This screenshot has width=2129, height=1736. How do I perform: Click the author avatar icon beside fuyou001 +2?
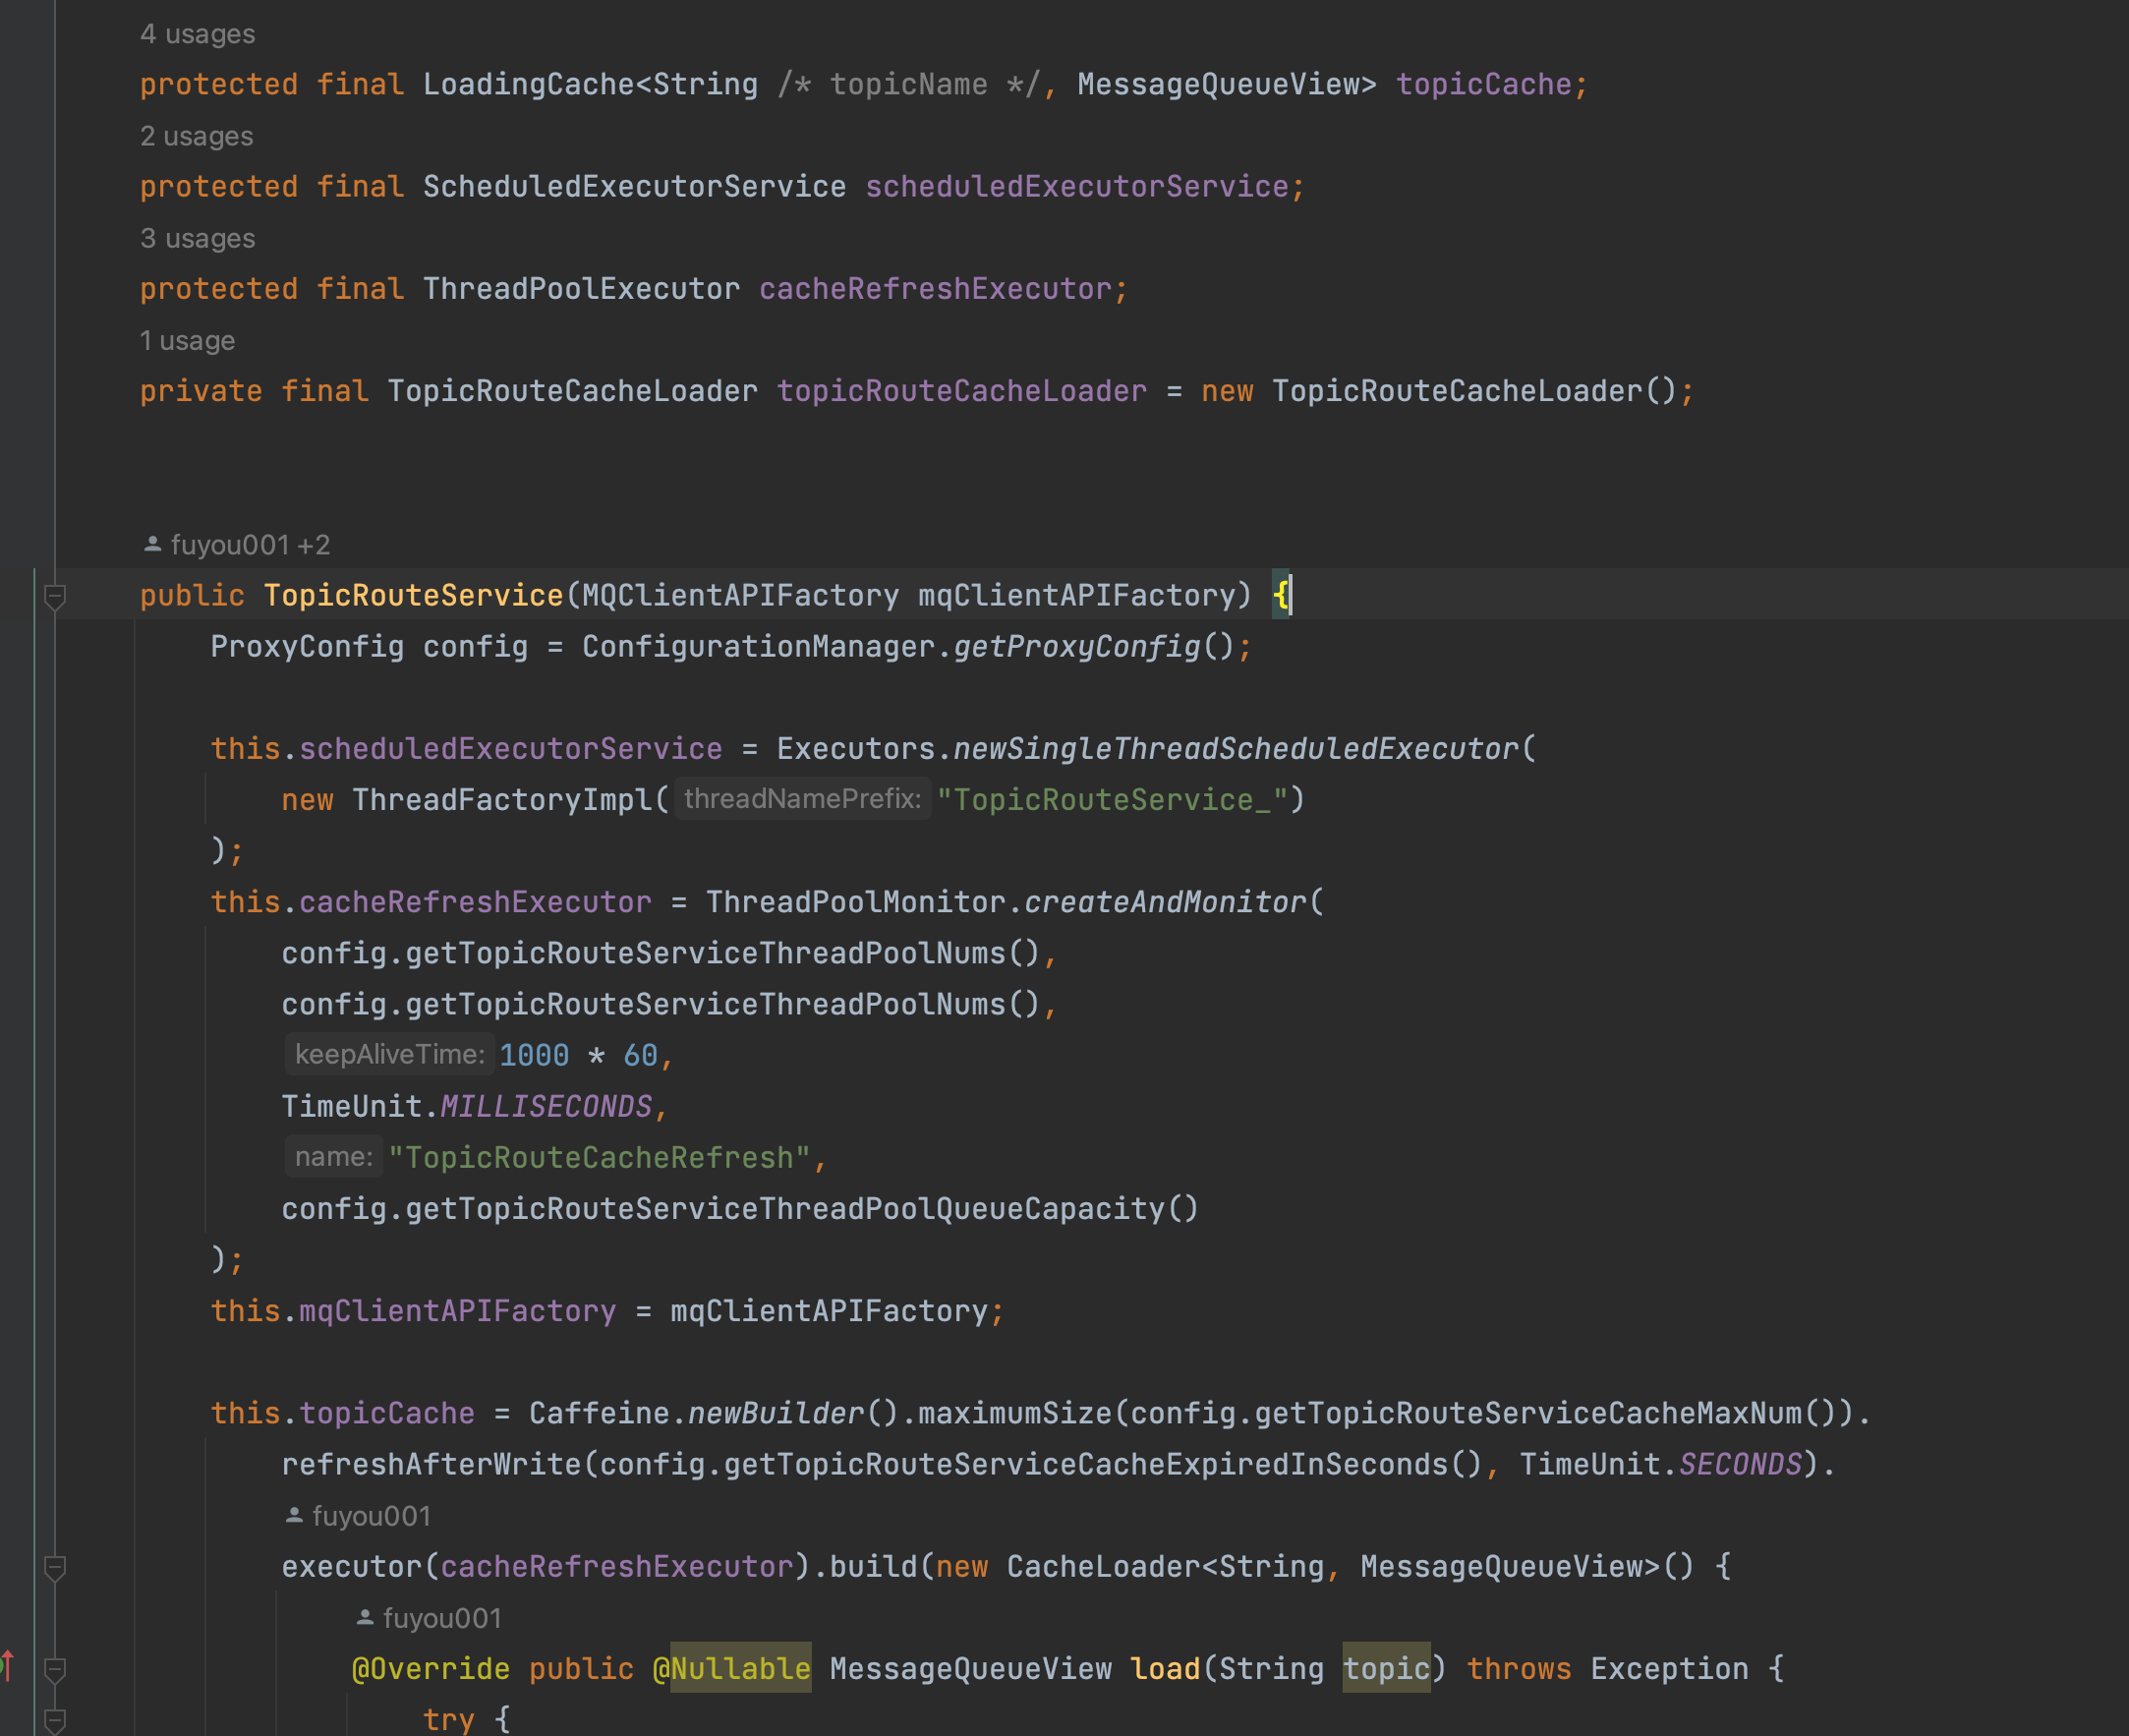click(x=152, y=544)
